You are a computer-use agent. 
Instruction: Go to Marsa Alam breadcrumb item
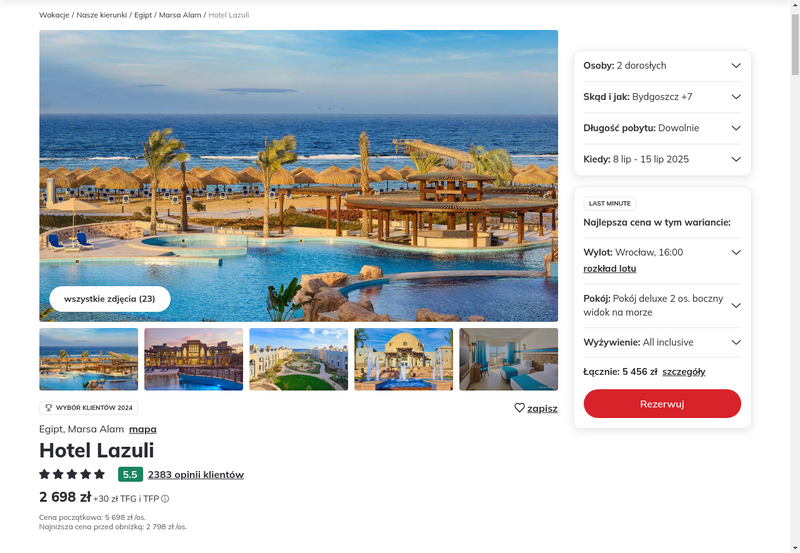(x=180, y=15)
